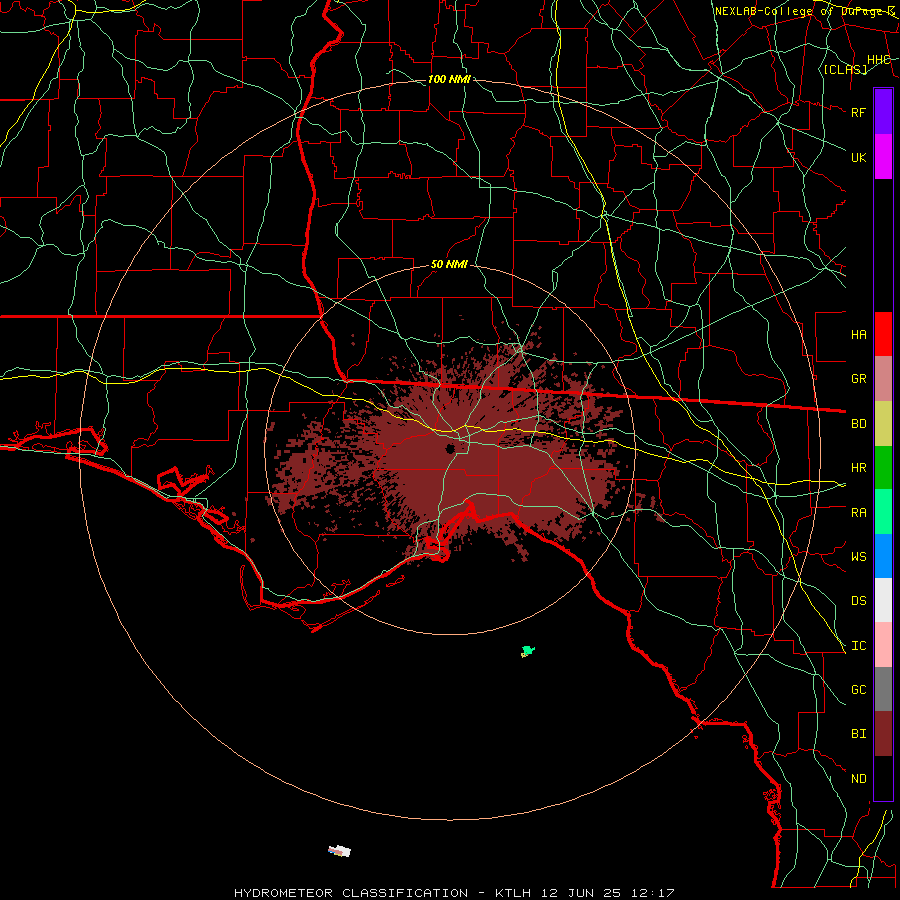Select the BD legend label

point(858,424)
